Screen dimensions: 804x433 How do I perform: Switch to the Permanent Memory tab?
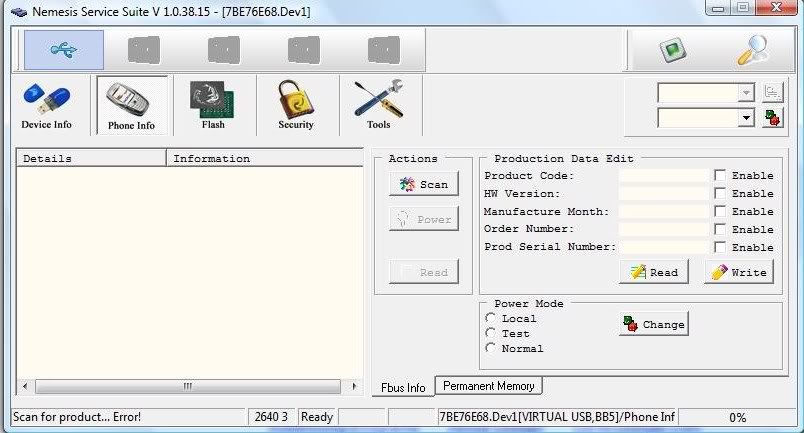489,386
